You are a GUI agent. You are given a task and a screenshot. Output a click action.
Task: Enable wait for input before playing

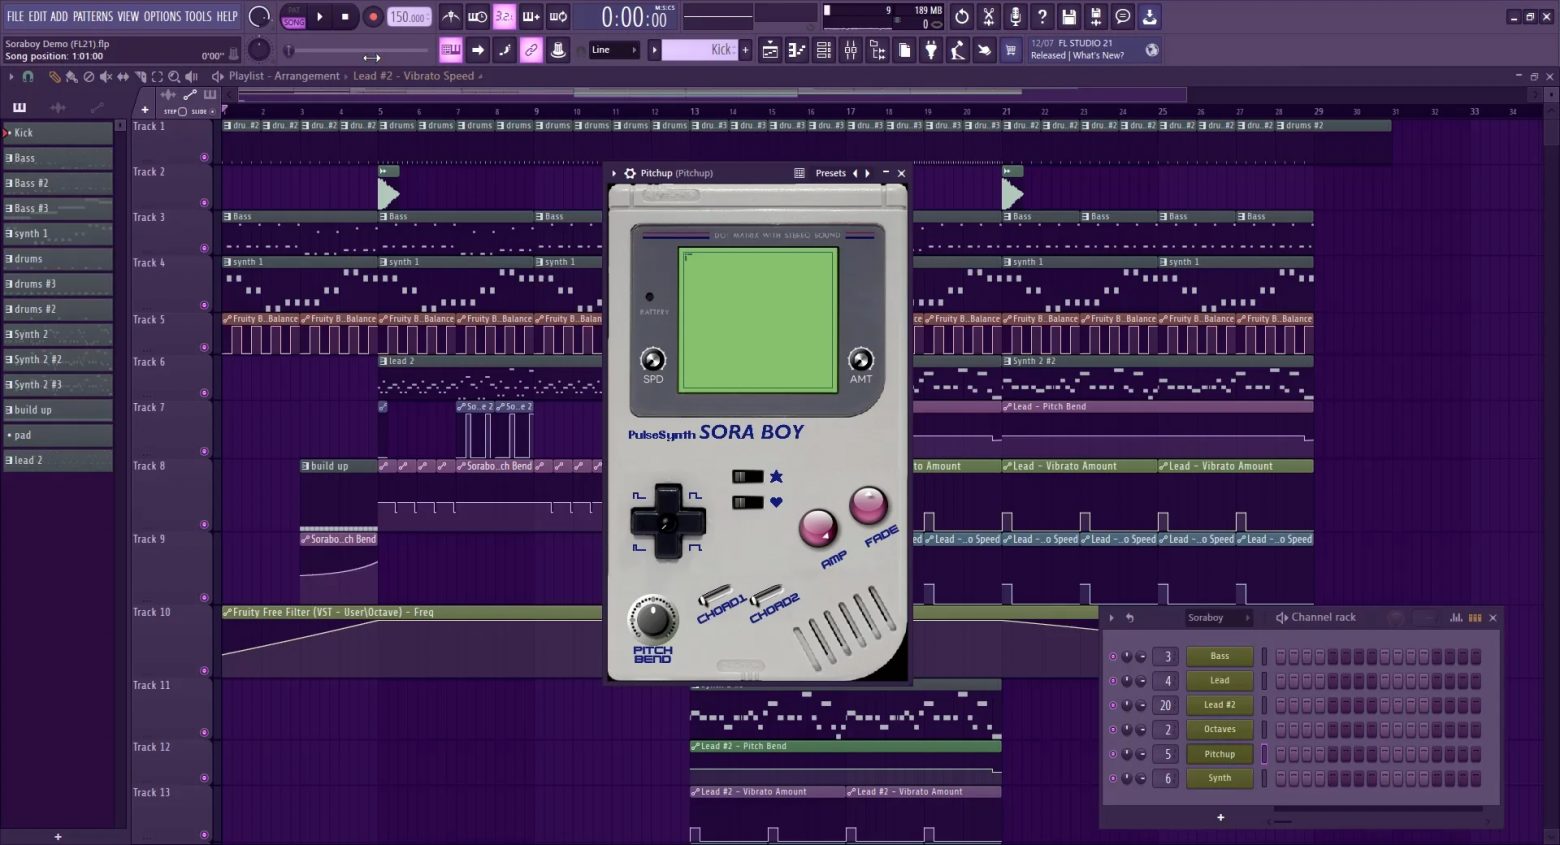pyautogui.click(x=478, y=17)
